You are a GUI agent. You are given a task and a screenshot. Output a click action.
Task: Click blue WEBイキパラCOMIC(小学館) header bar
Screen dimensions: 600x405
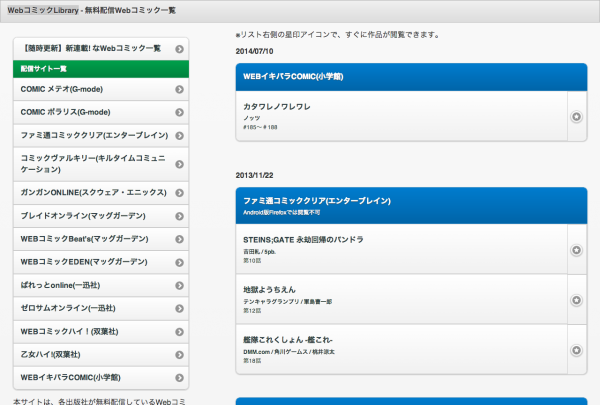tap(411, 77)
